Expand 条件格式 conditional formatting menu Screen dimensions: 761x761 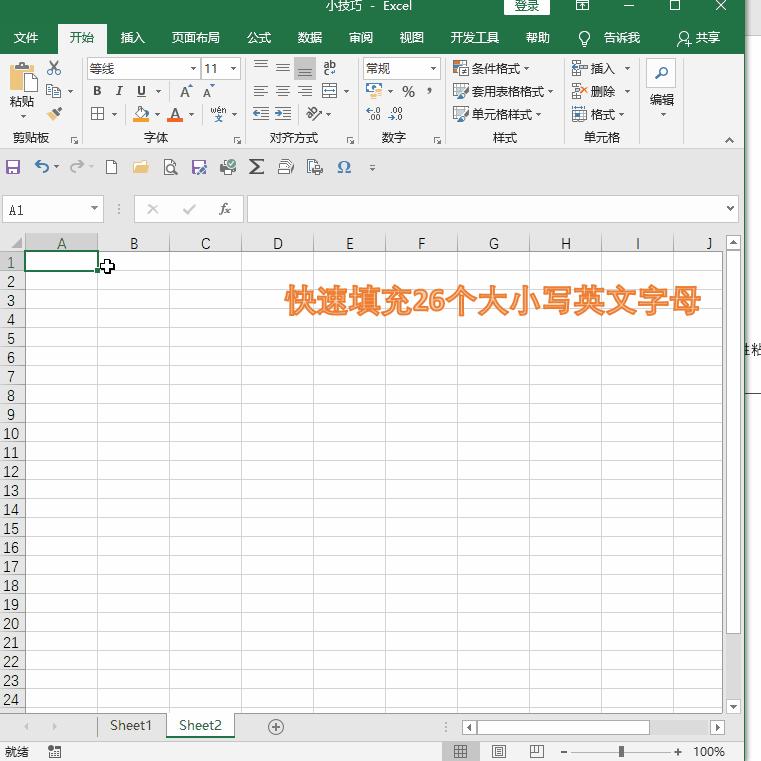point(491,68)
